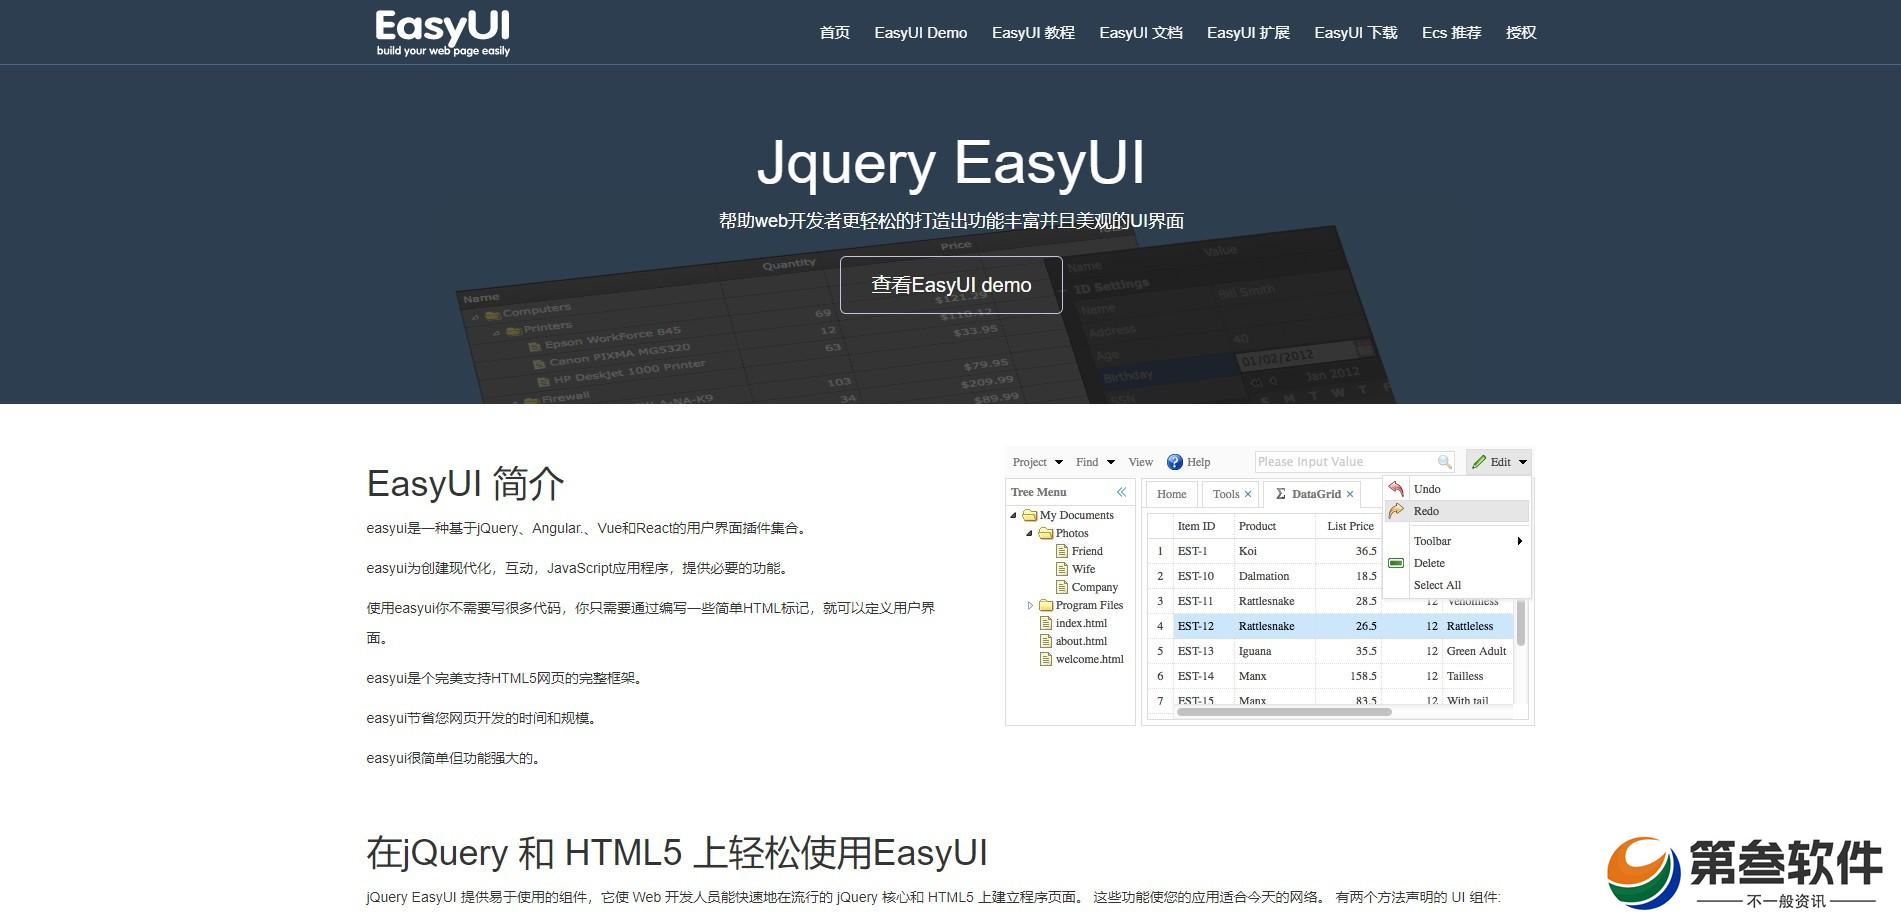Close the Tools tab with its X
This screenshot has height=924, width=1901.
(x=1248, y=494)
